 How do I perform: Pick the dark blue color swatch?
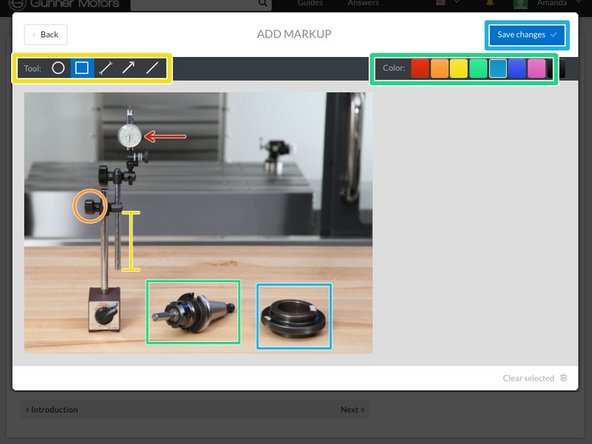(517, 68)
